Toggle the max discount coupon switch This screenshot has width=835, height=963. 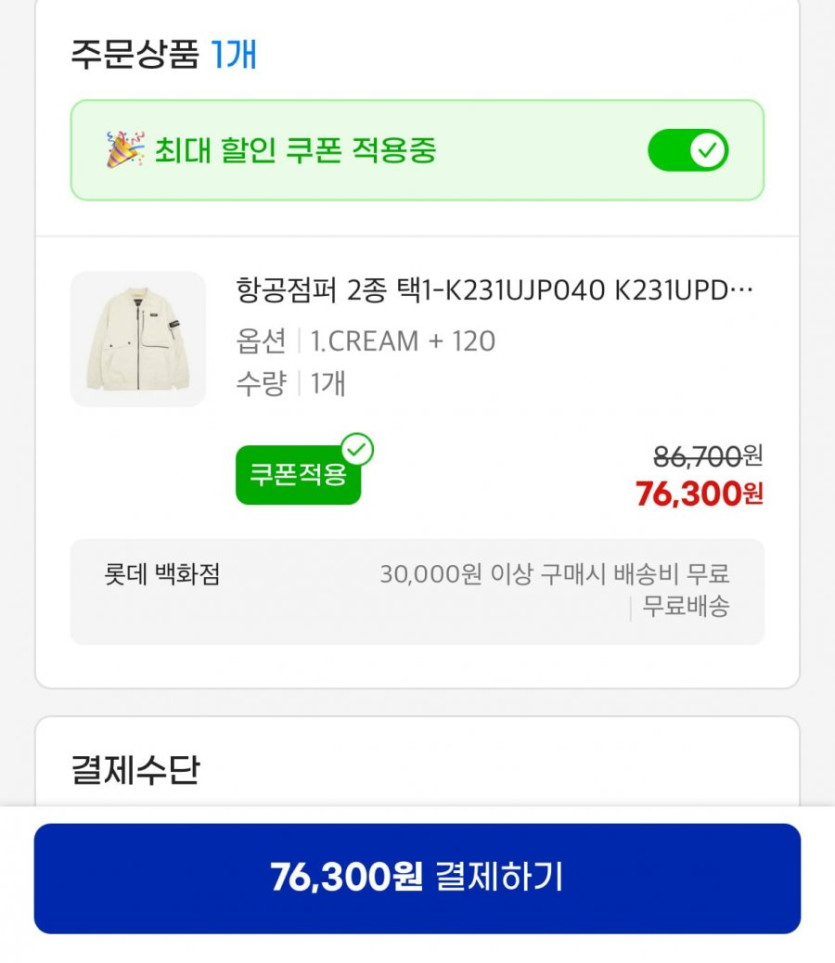(688, 151)
